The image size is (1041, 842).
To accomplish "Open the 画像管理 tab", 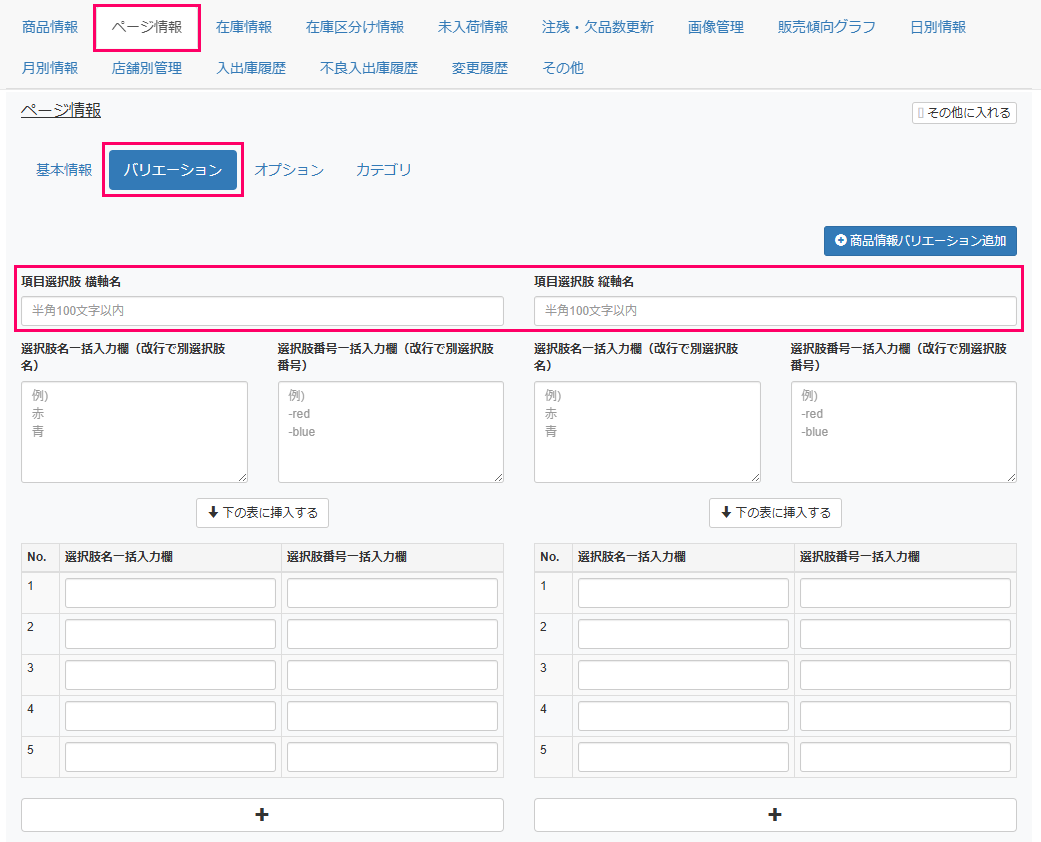I will click(x=716, y=27).
